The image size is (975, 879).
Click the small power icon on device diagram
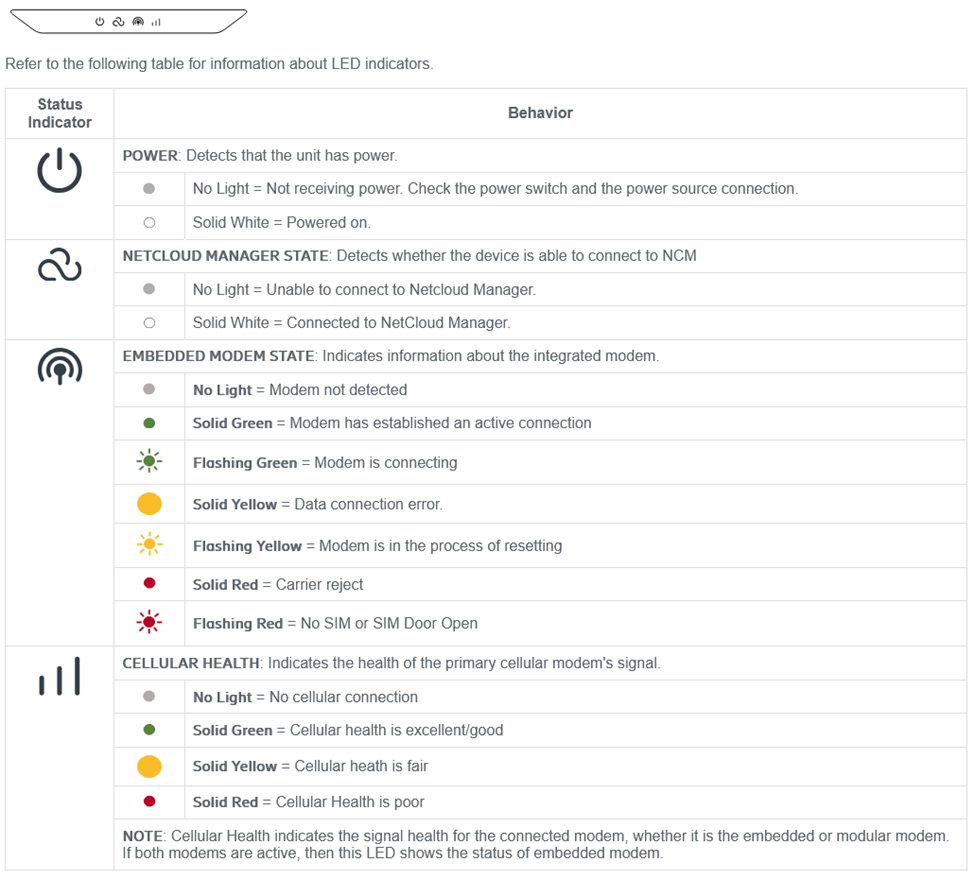pyautogui.click(x=100, y=21)
